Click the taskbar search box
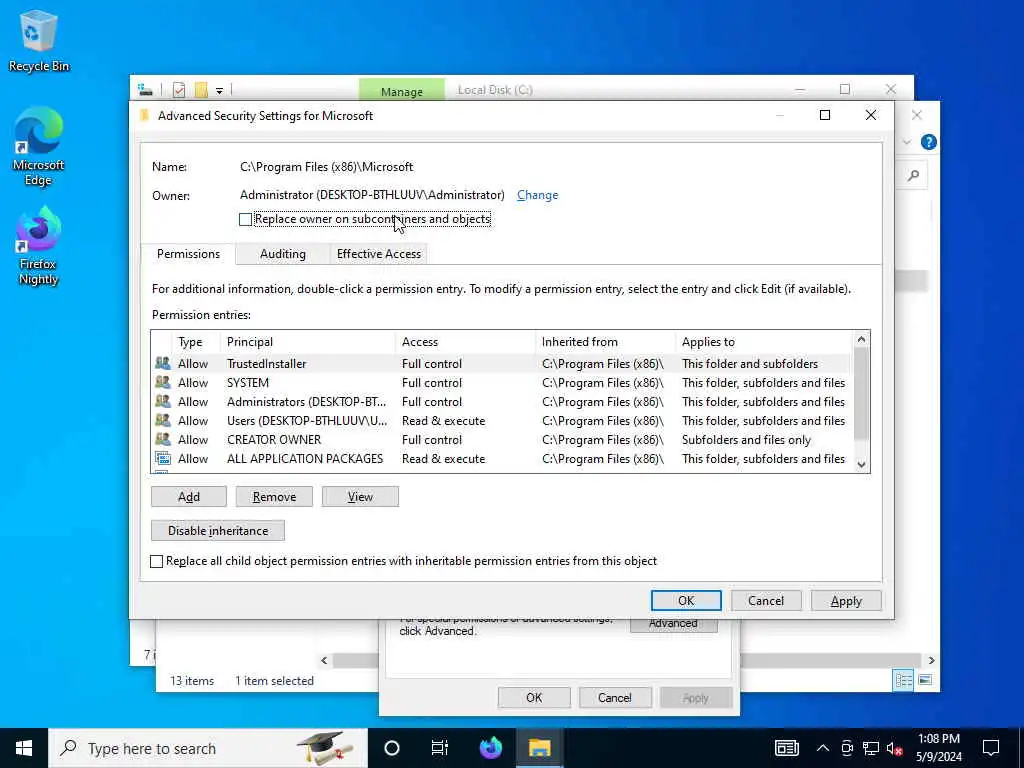The width and height of the screenshot is (1024, 768). click(208, 748)
